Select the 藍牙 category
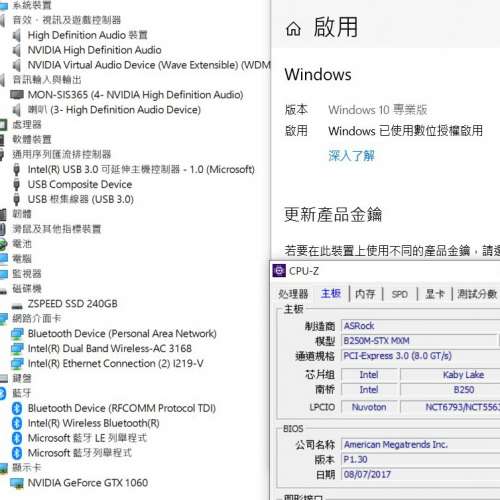The image size is (500, 500). pyautogui.click(x=22, y=393)
